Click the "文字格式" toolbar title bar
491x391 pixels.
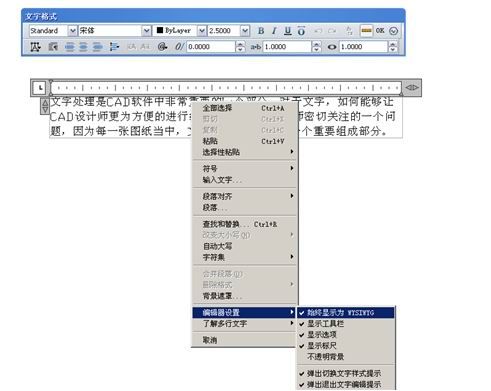213,16
